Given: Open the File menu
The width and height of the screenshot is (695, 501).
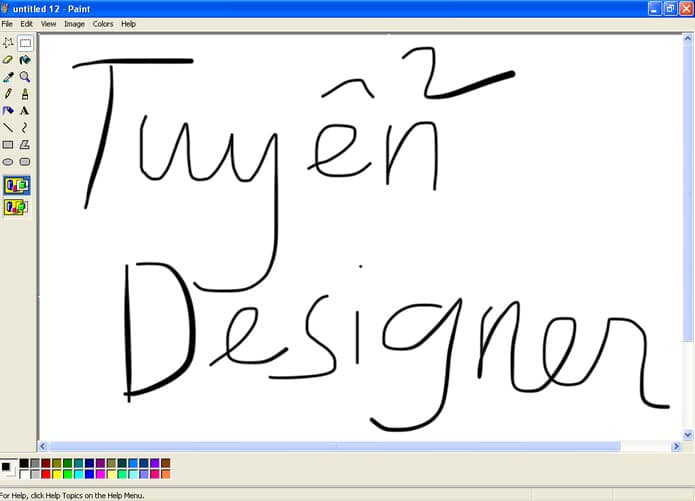Looking at the screenshot, I should click(x=7, y=24).
